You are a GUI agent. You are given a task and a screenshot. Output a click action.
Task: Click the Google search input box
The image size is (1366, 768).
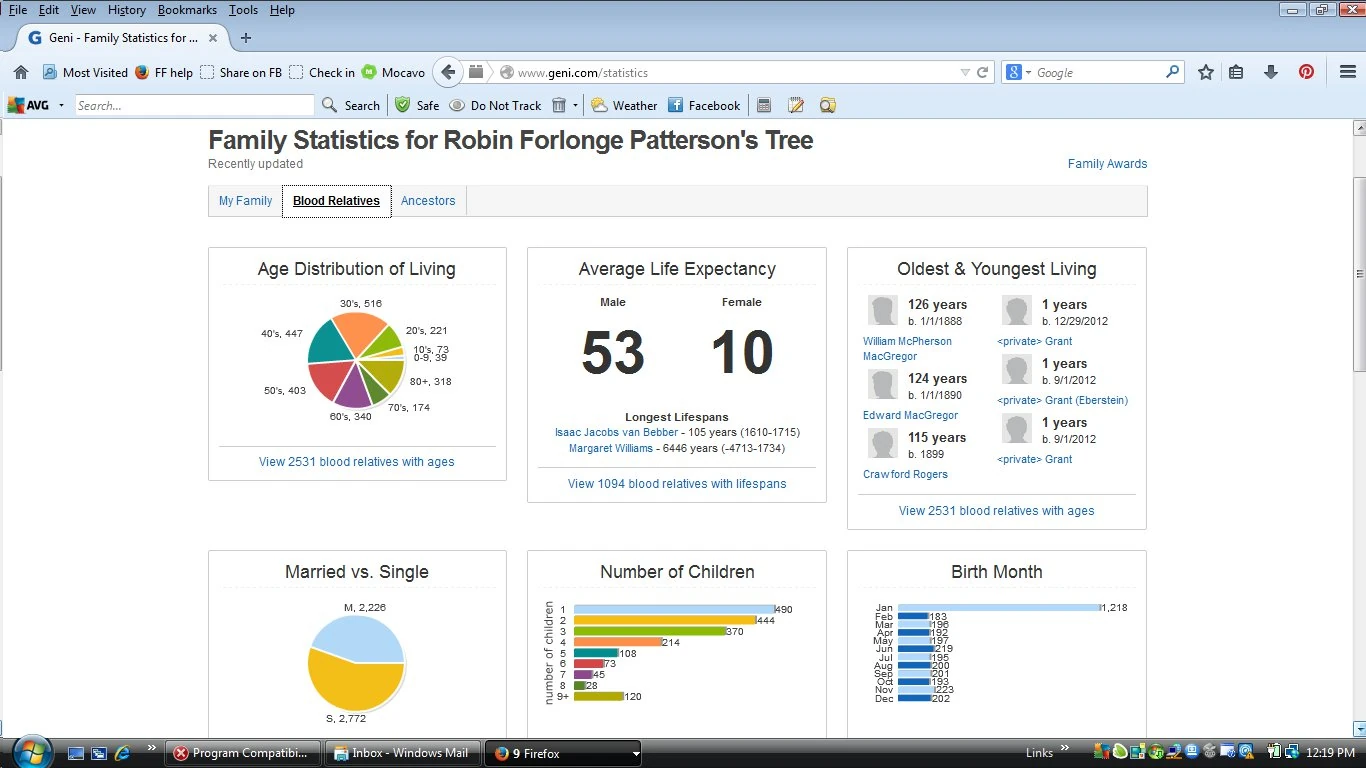pyautogui.click(x=1097, y=72)
